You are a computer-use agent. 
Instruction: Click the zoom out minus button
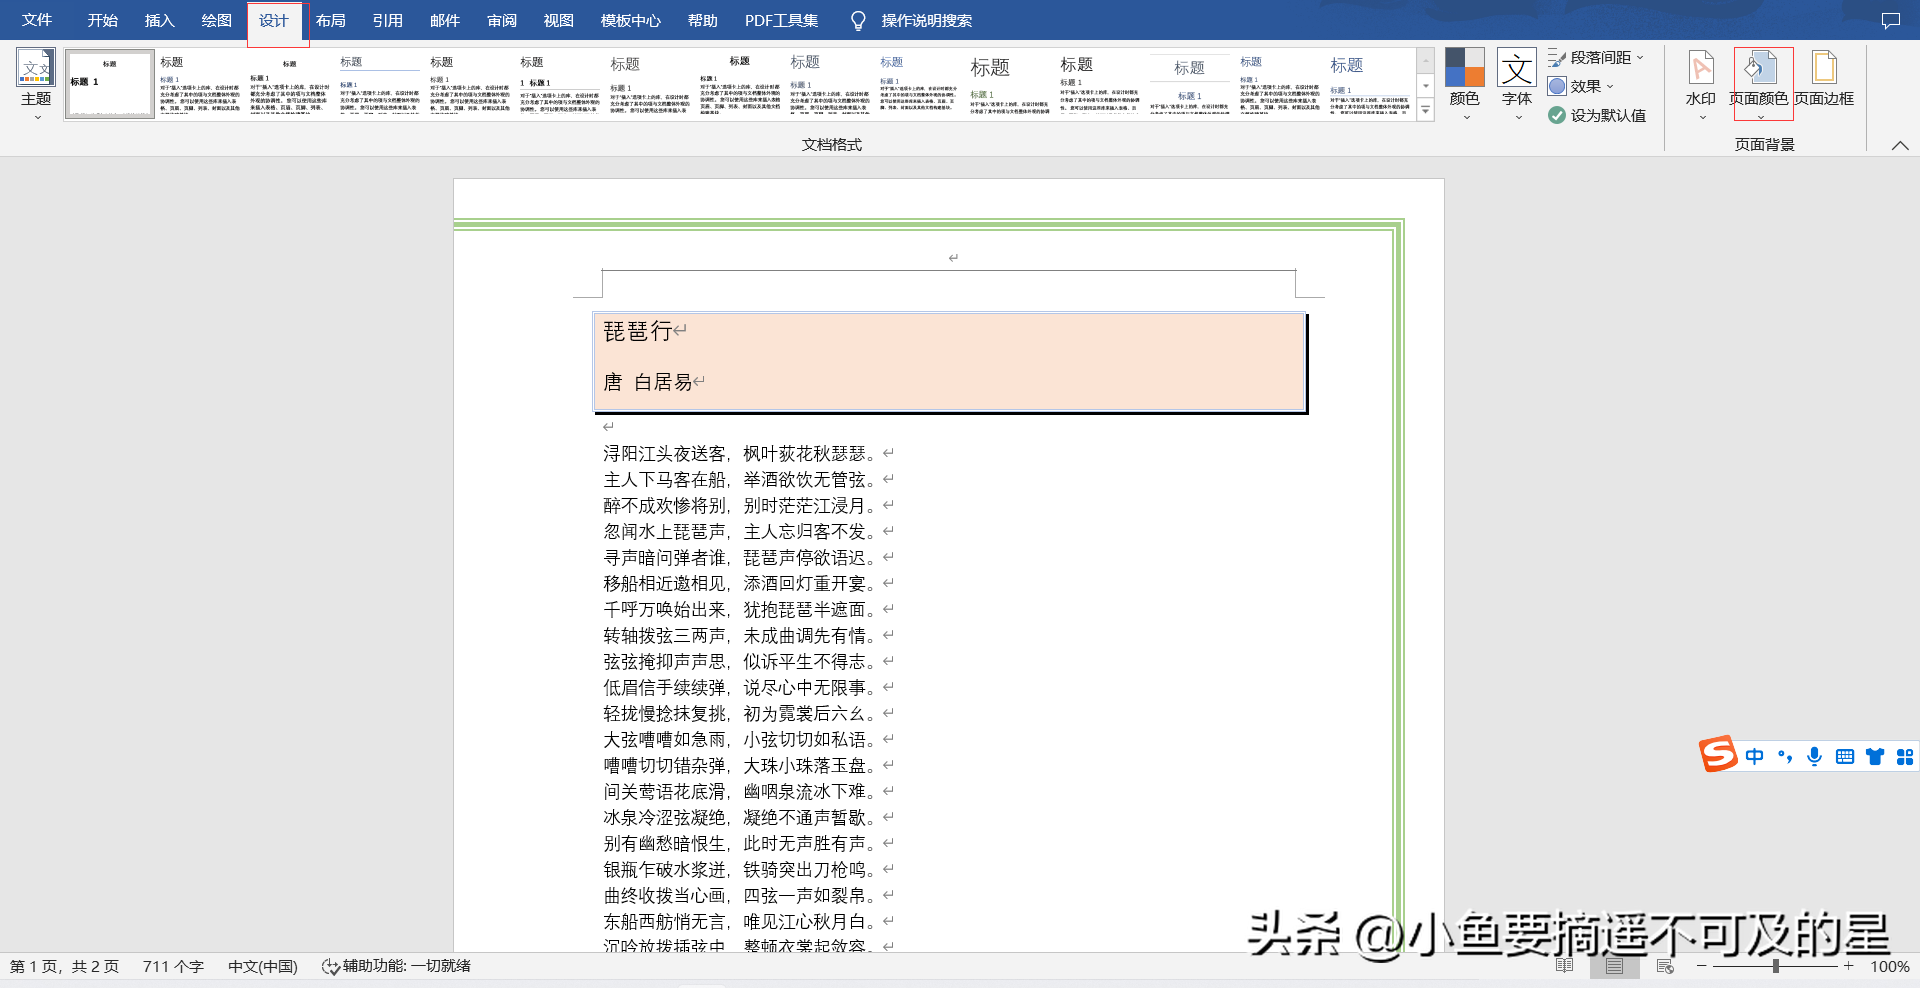(1701, 966)
